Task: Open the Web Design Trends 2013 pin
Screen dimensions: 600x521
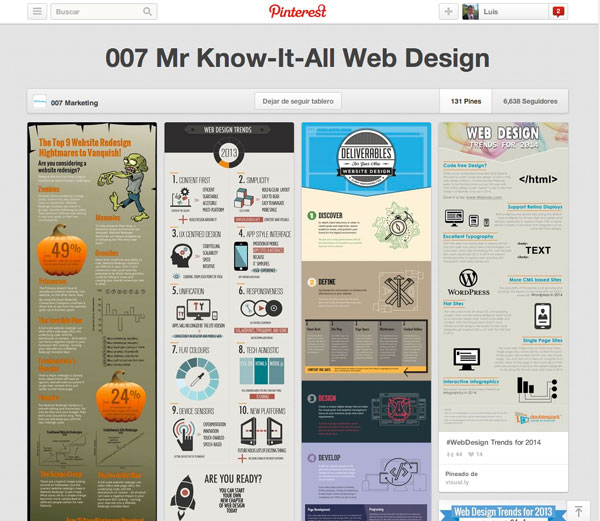Action: [x=229, y=321]
